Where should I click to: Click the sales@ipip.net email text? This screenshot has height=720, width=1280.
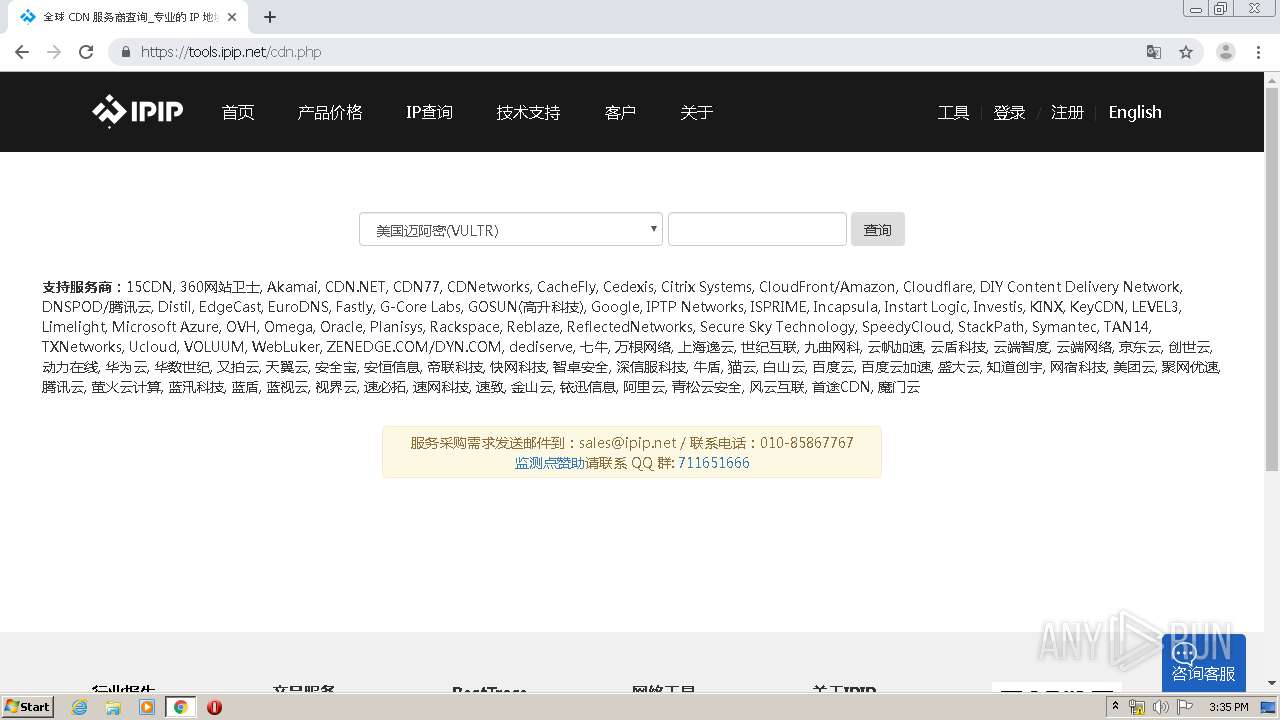point(628,442)
